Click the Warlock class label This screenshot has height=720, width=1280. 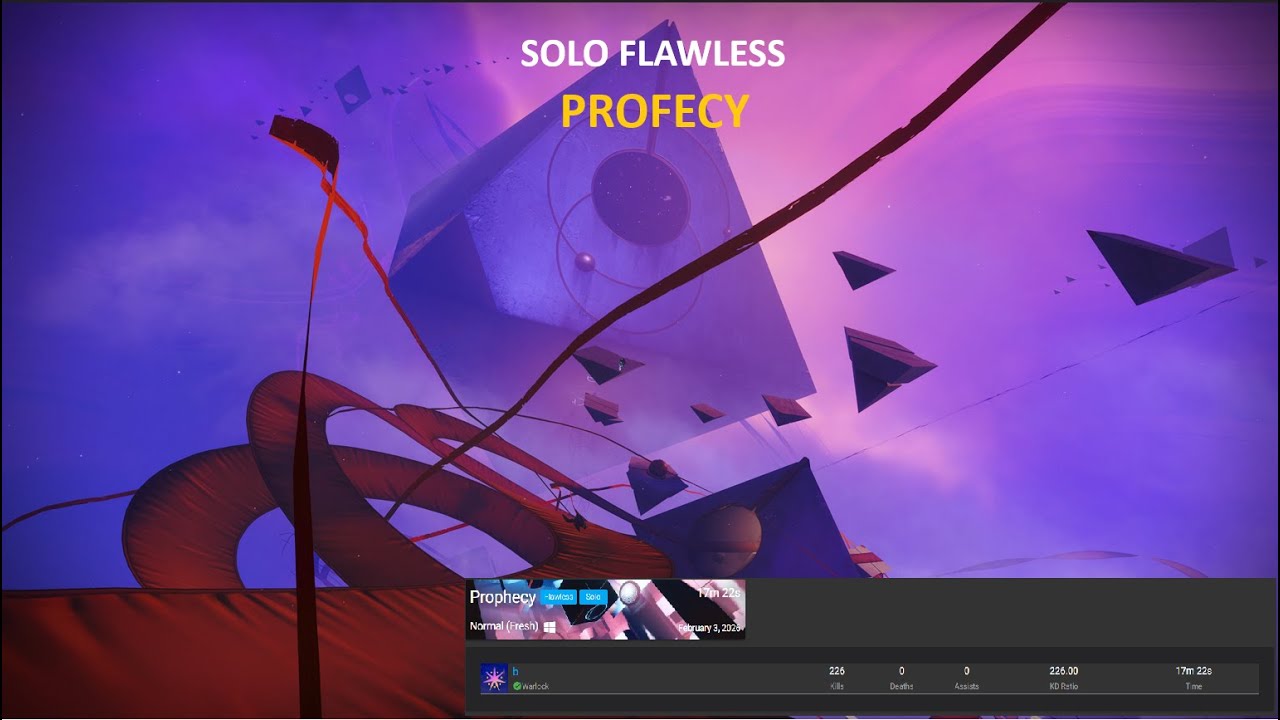(x=535, y=686)
